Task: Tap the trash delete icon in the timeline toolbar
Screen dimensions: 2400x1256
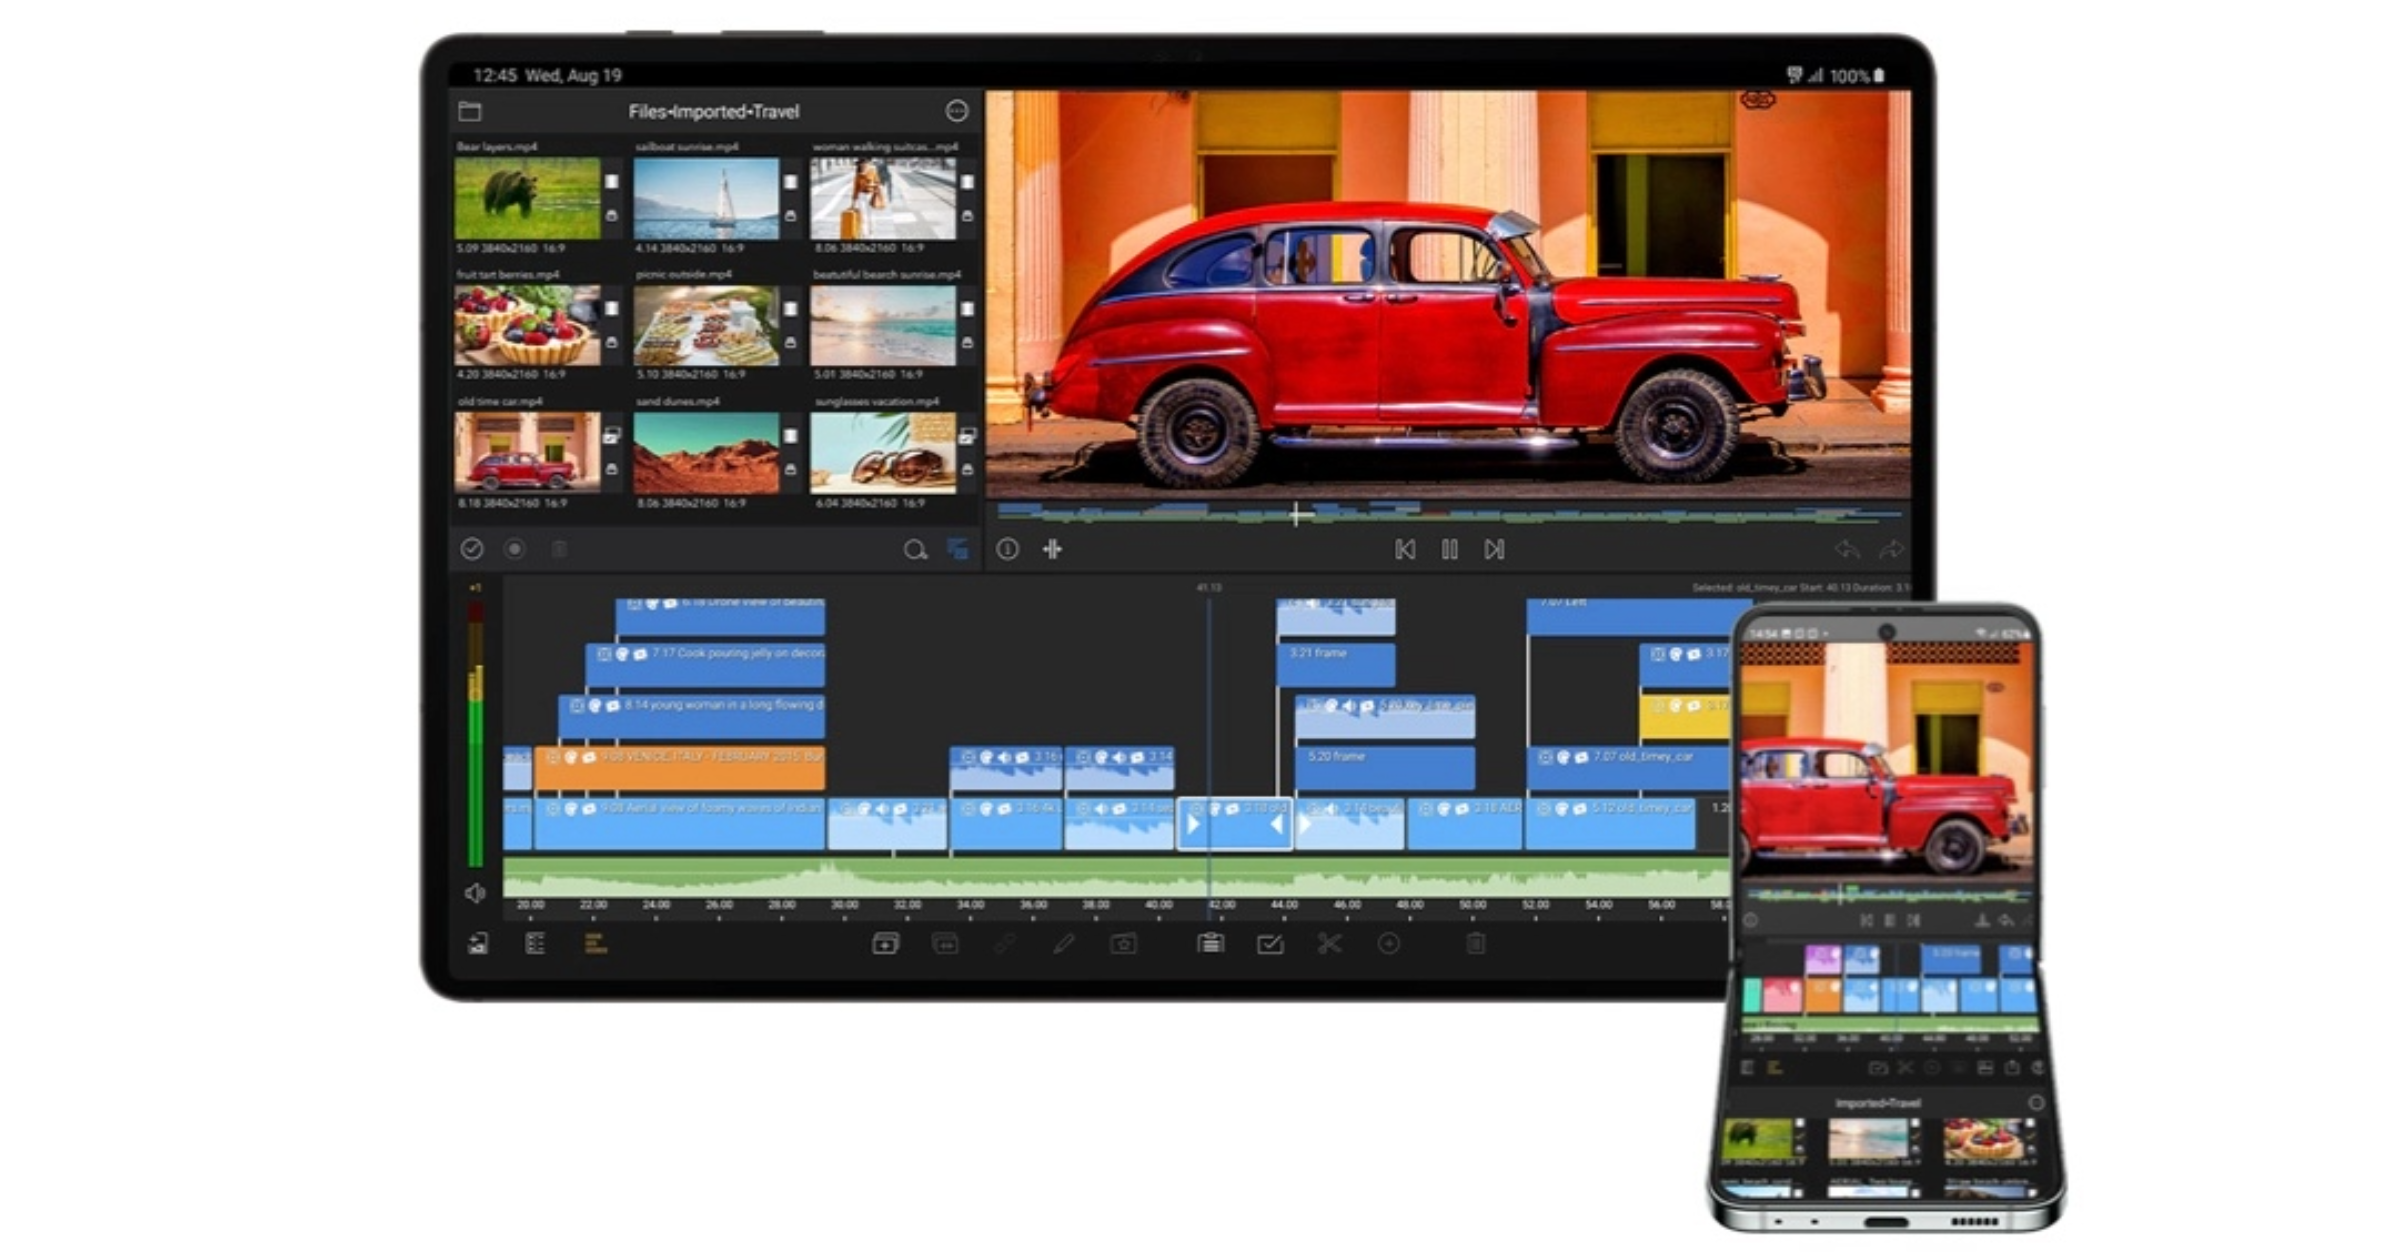Action: click(1475, 944)
